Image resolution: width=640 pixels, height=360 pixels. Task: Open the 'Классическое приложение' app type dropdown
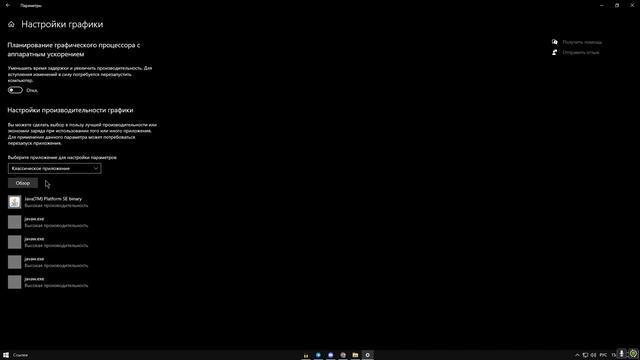54,169
